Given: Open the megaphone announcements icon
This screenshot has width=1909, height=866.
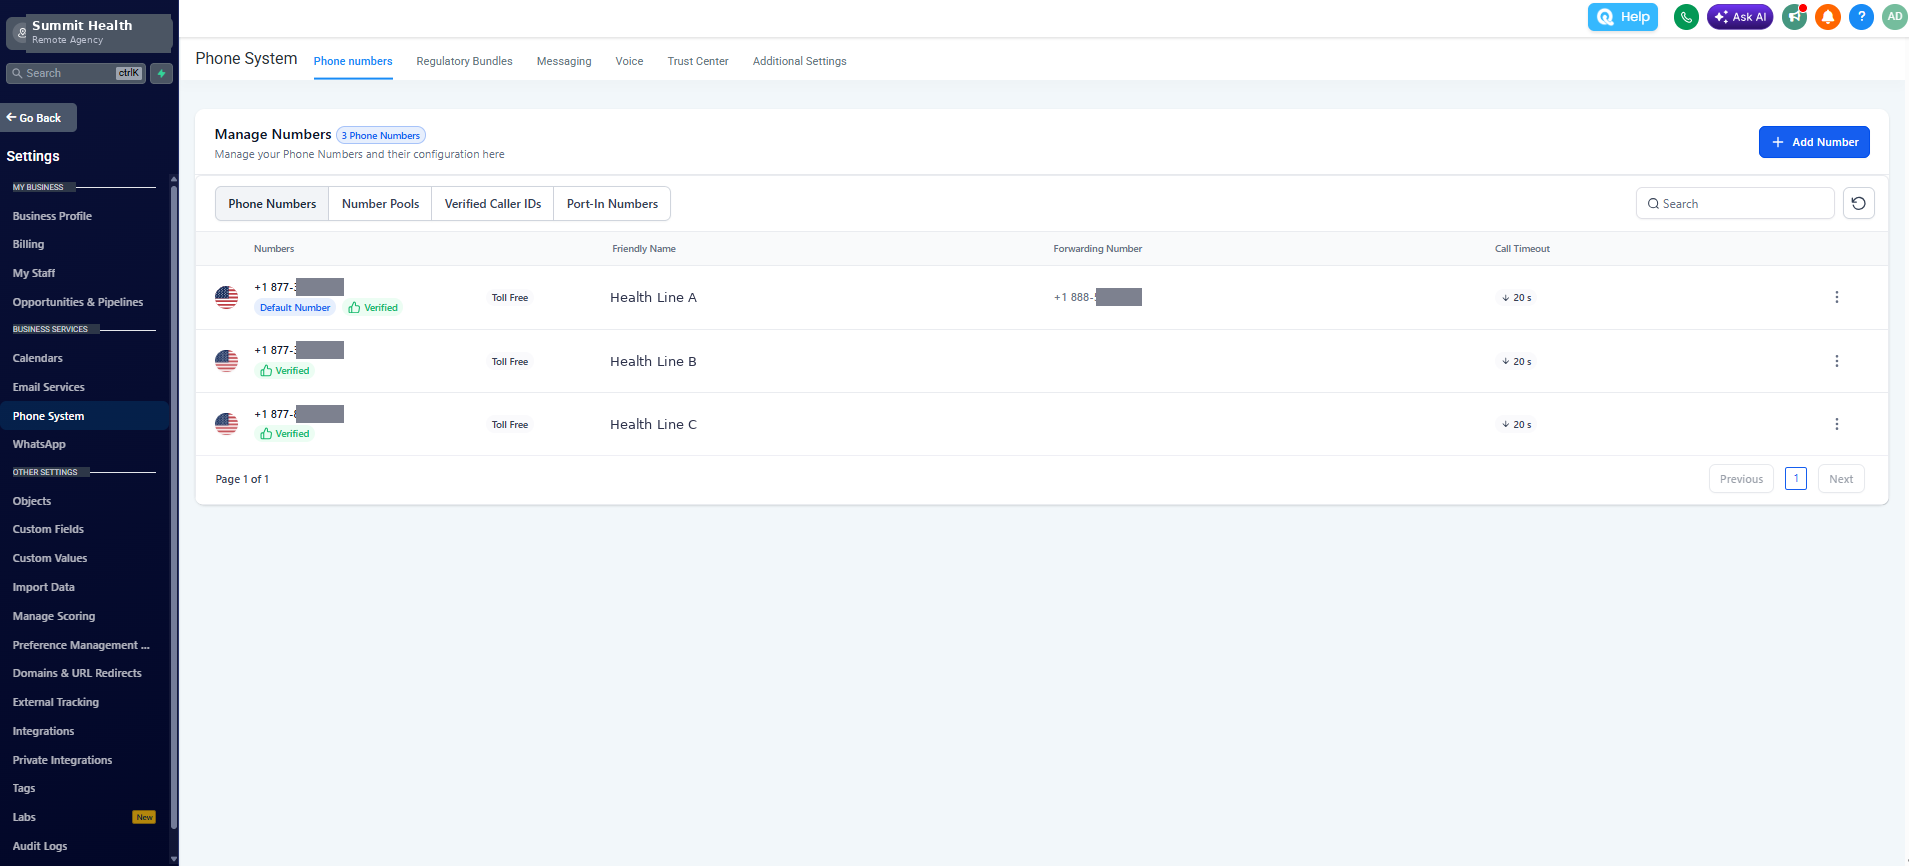Looking at the screenshot, I should (x=1795, y=17).
